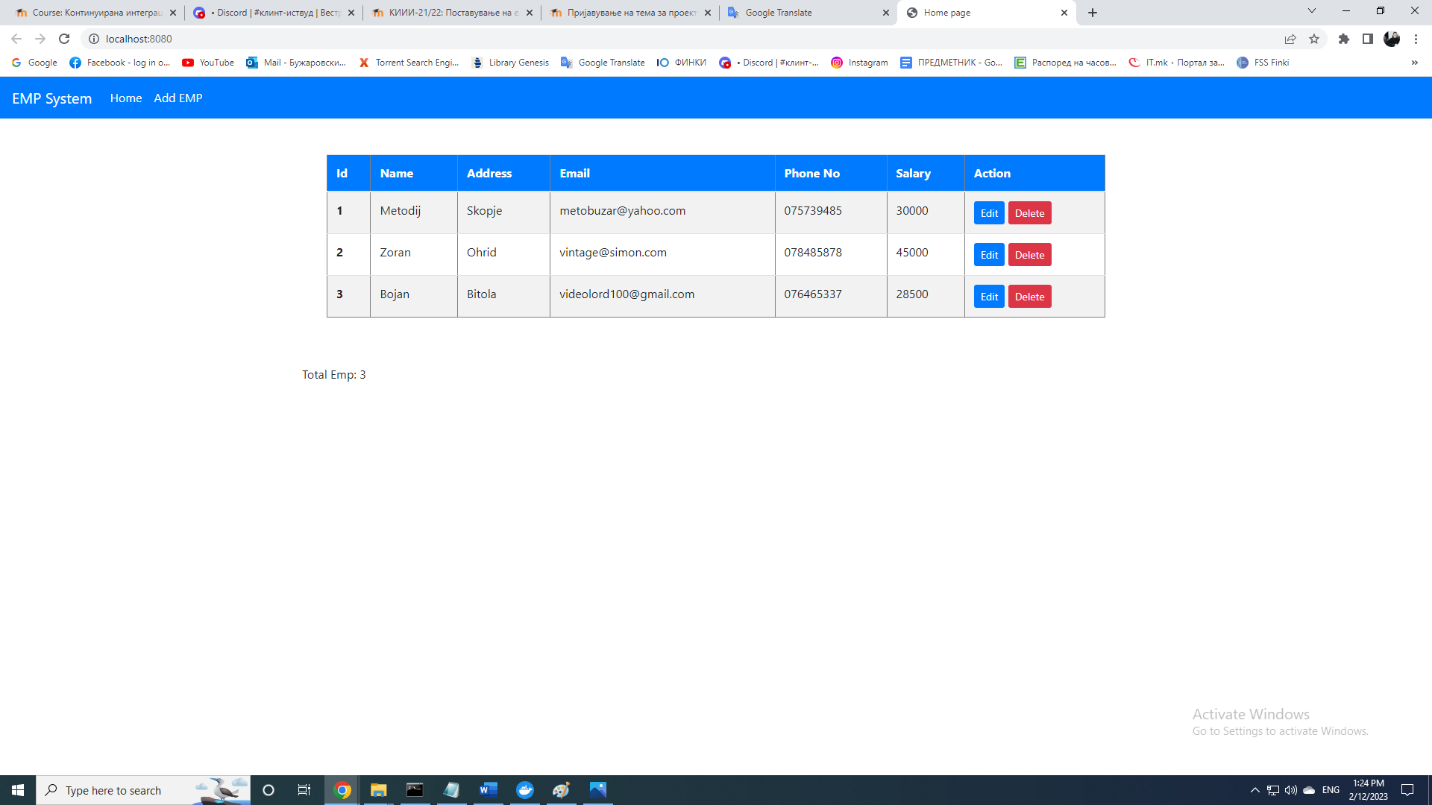Viewport: 1432px width, 805px height.
Task: Open a new tab with the plus icon
Action: click(x=1092, y=14)
